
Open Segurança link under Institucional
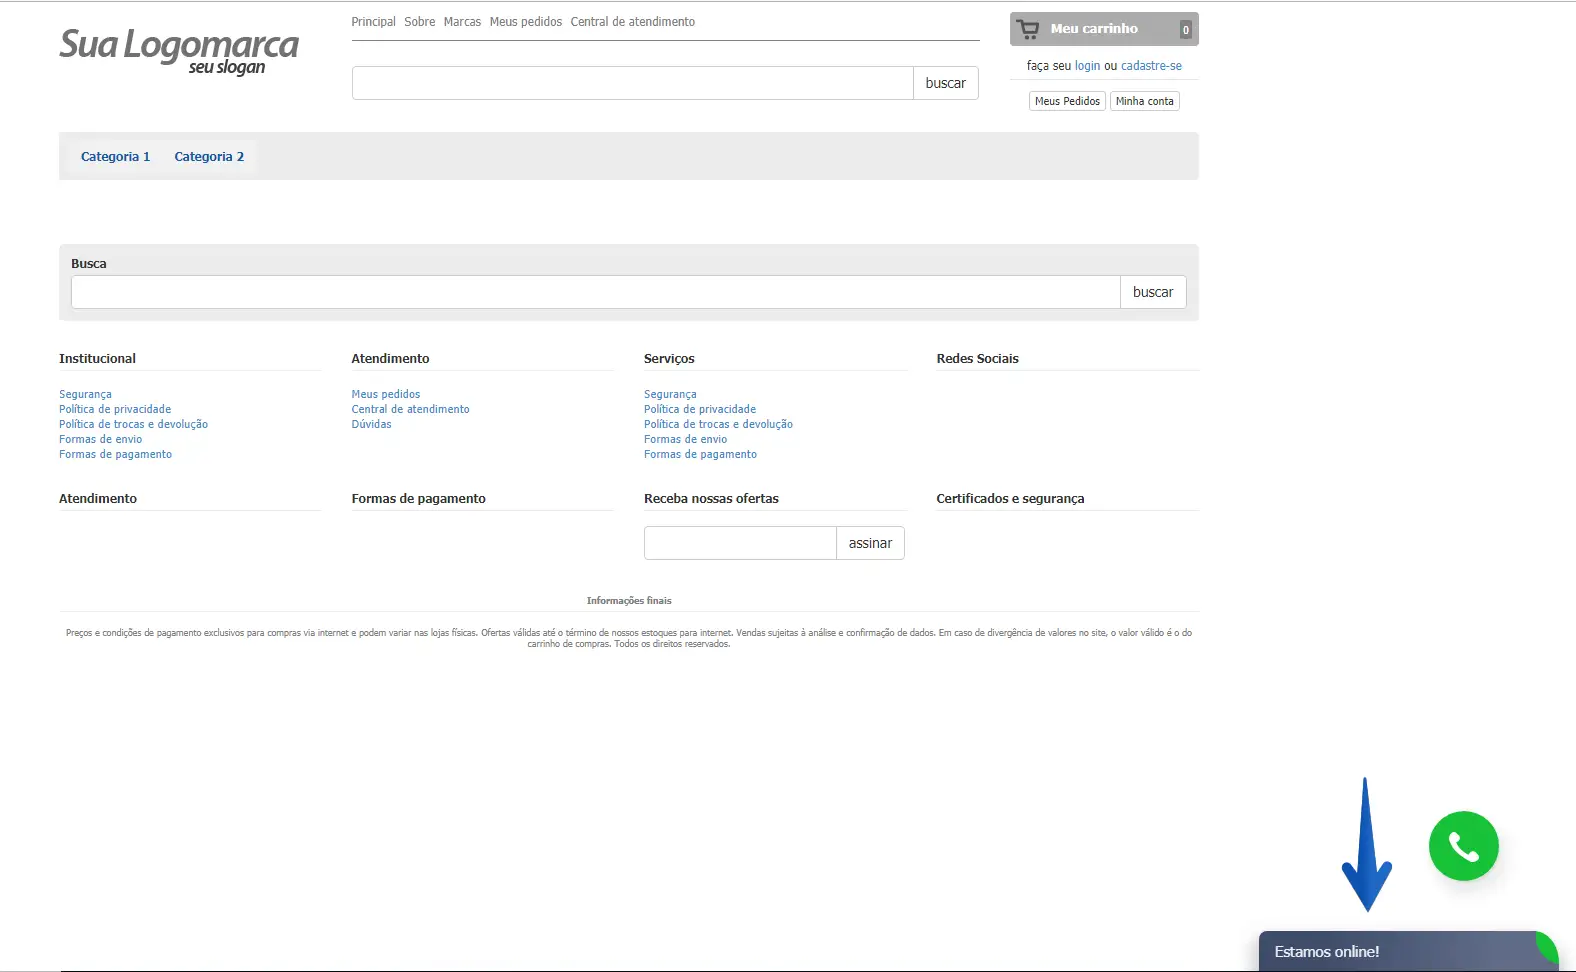(x=85, y=394)
